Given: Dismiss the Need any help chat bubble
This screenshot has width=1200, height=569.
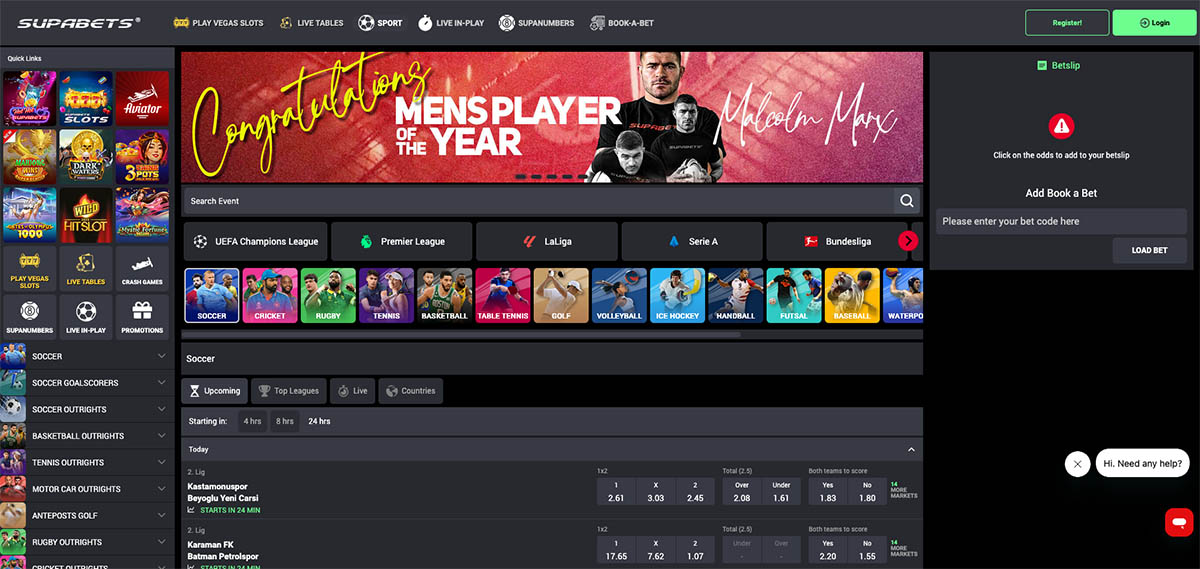Looking at the screenshot, I should pos(1077,464).
